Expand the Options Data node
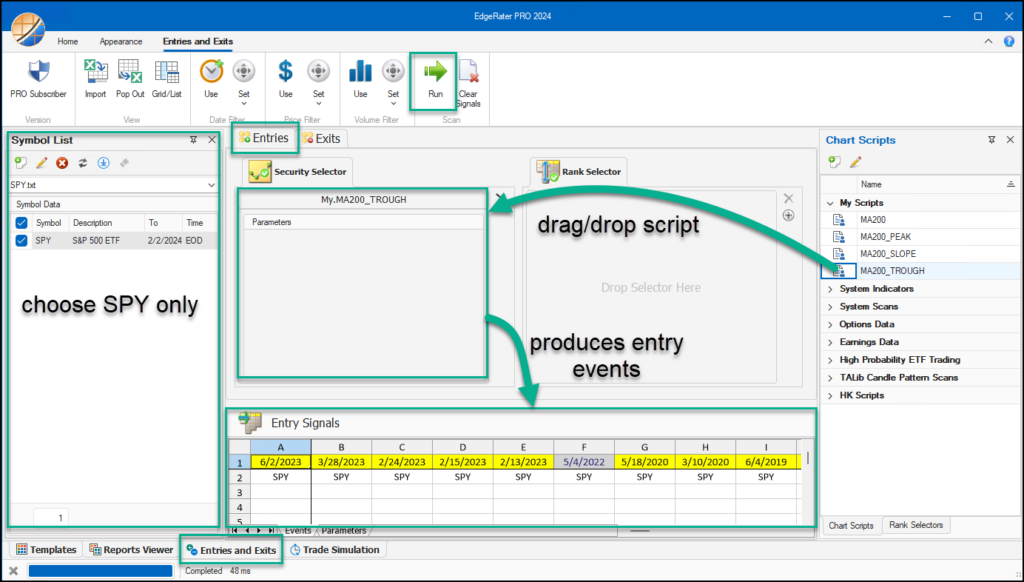The width and height of the screenshot is (1024, 582). coord(830,325)
